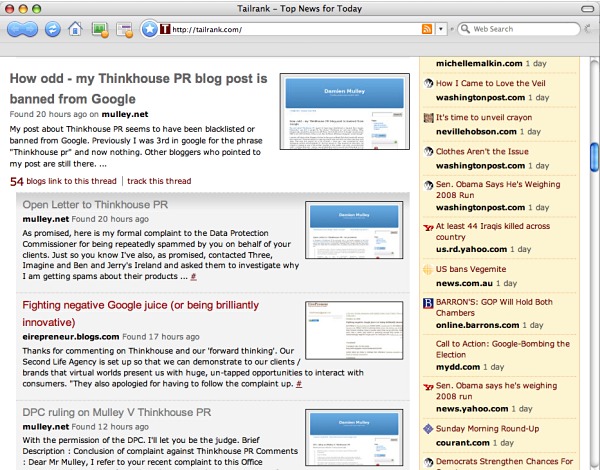Screen dimensions: 600x470
Task: Click site icon beside 'It's time to unveil crayon'
Action: (x=428, y=118)
